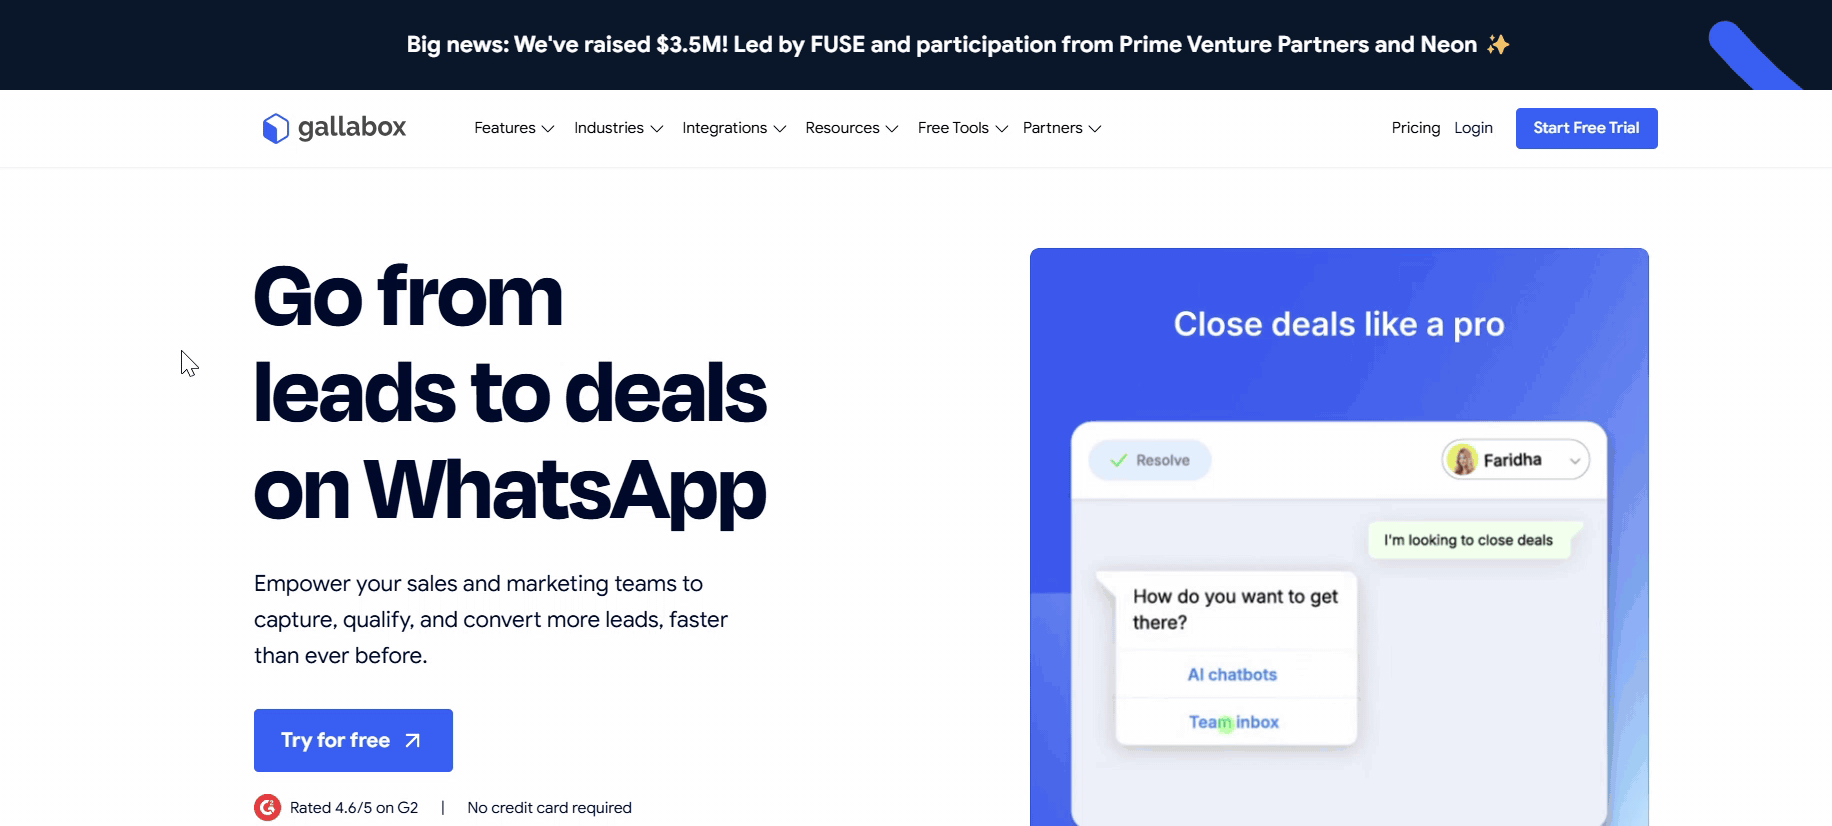Click the arrow icon on Try for free
Image resolution: width=1832 pixels, height=826 pixels.
[413, 741]
